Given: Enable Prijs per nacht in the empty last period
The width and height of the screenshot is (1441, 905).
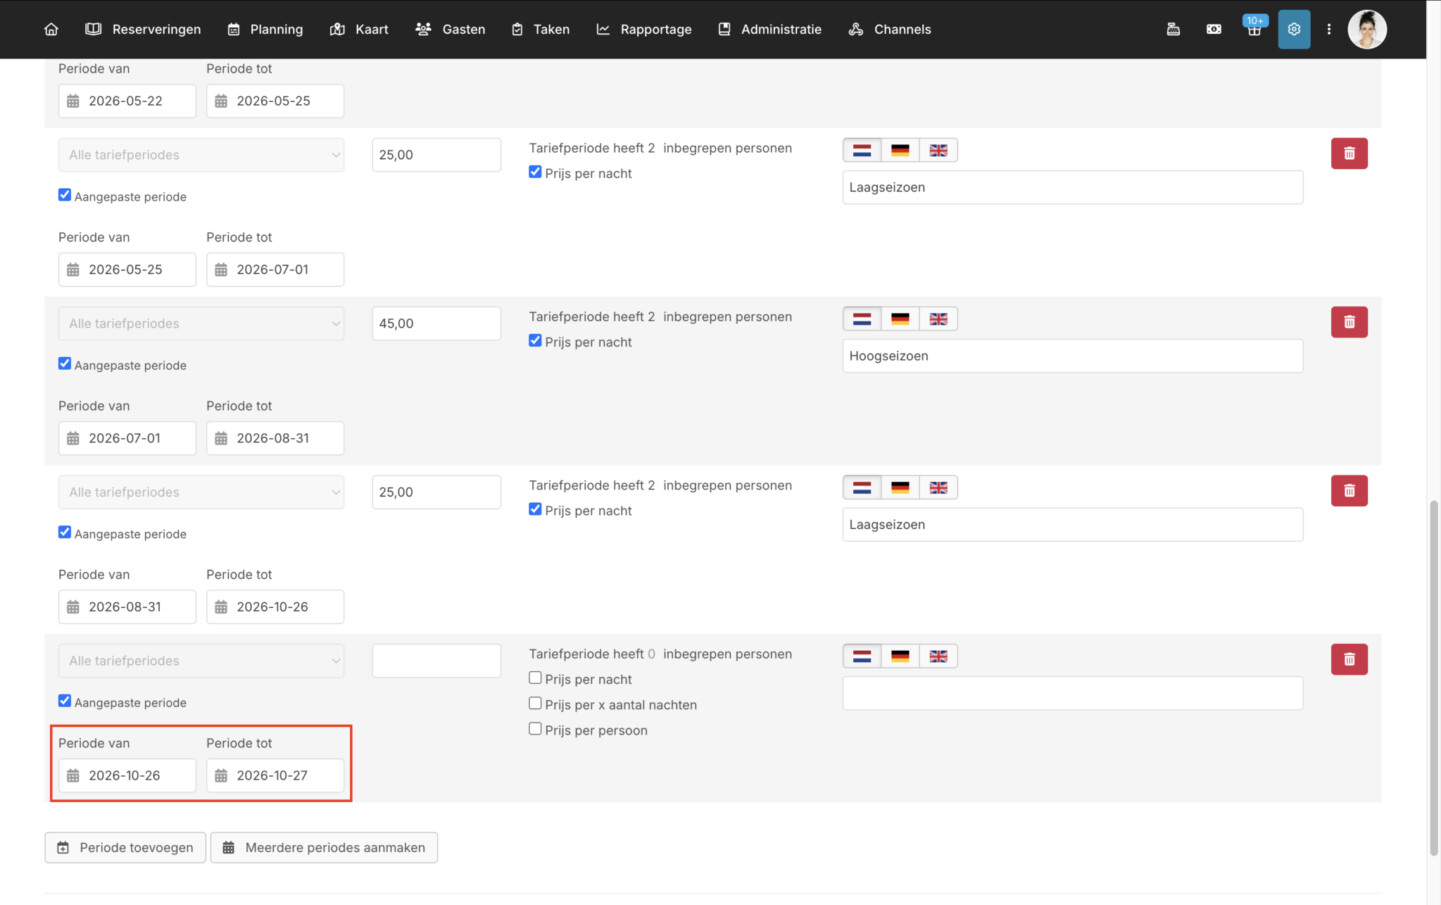Looking at the screenshot, I should pyautogui.click(x=535, y=678).
